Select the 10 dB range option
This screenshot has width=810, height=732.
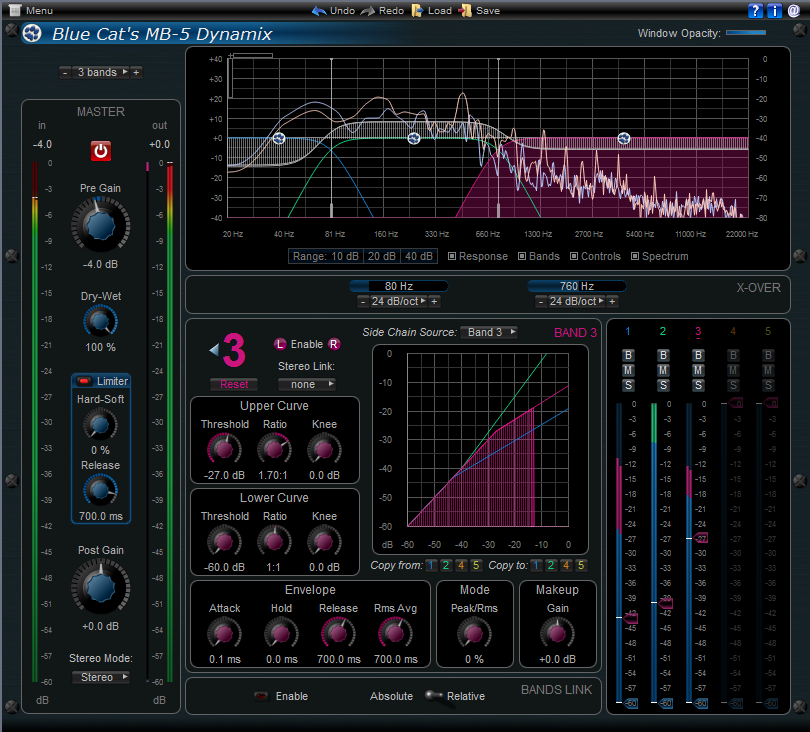coord(345,256)
